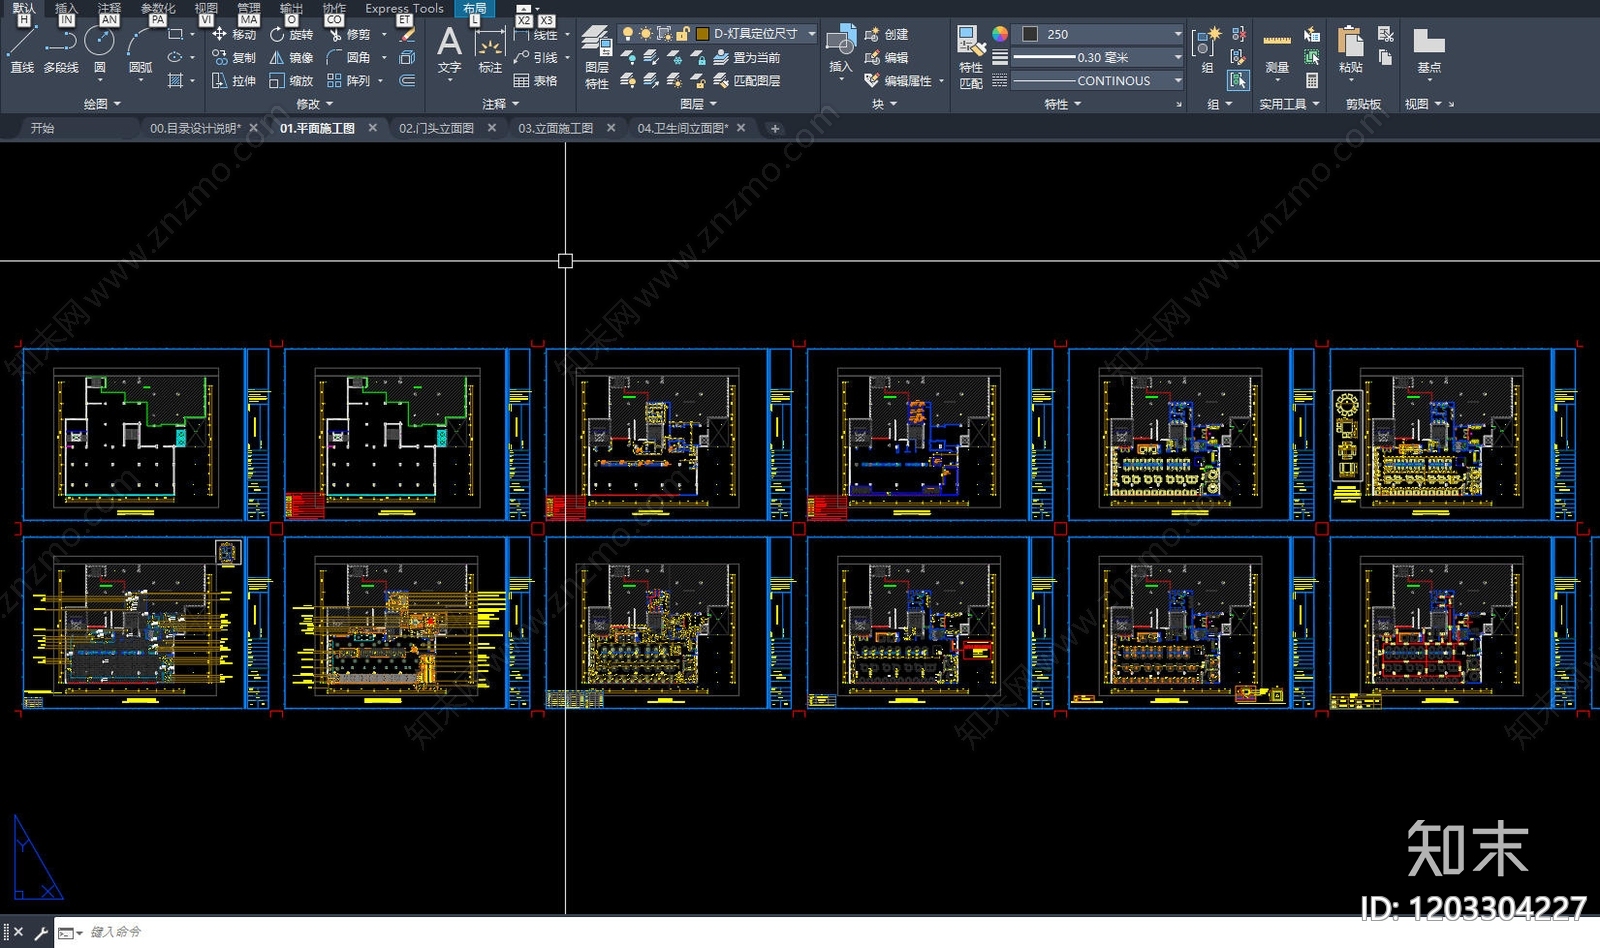Viewport: 1600px width, 948px height.
Task: Toggle the layer lock padlock icon
Action: (x=683, y=34)
